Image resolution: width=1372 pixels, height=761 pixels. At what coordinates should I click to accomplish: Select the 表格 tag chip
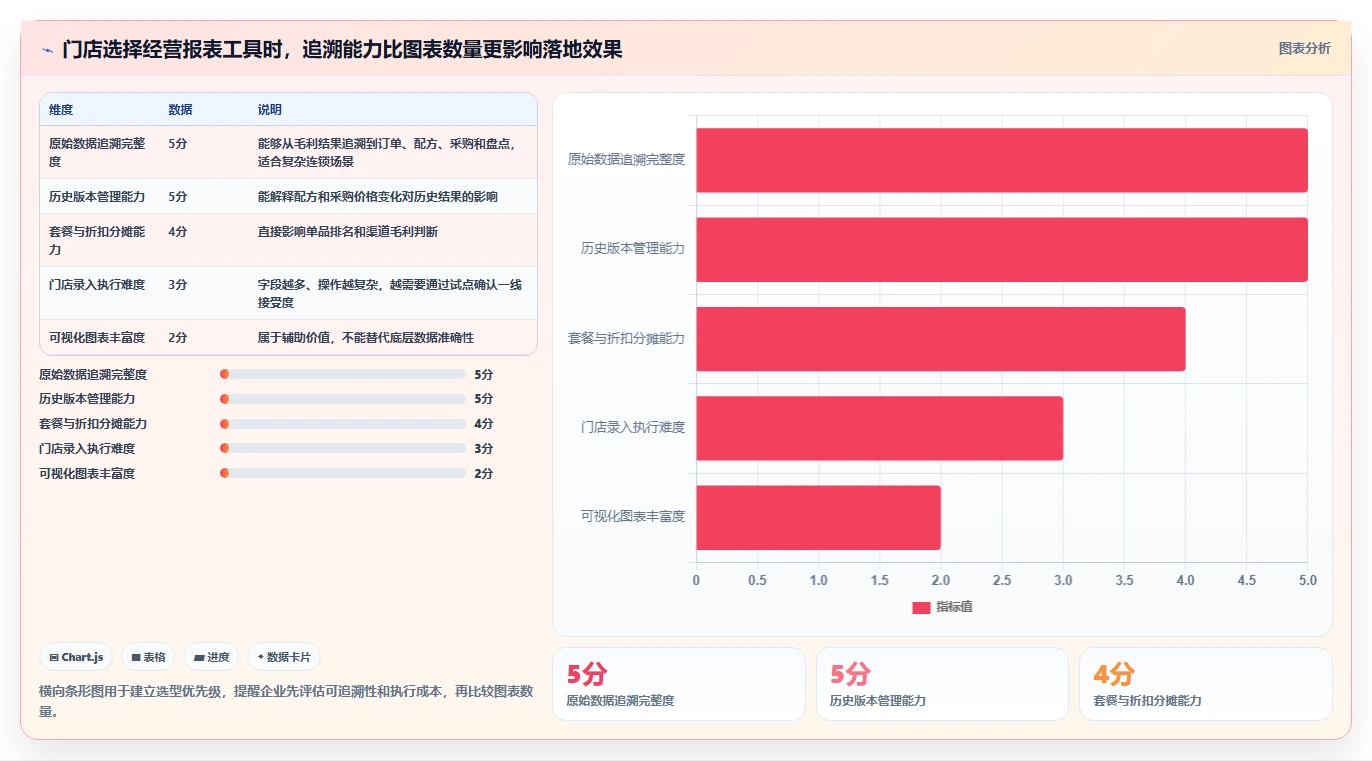click(x=148, y=657)
